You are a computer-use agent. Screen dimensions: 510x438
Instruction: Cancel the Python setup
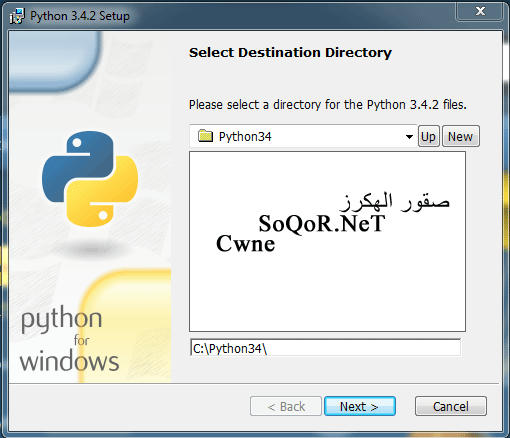[451, 406]
